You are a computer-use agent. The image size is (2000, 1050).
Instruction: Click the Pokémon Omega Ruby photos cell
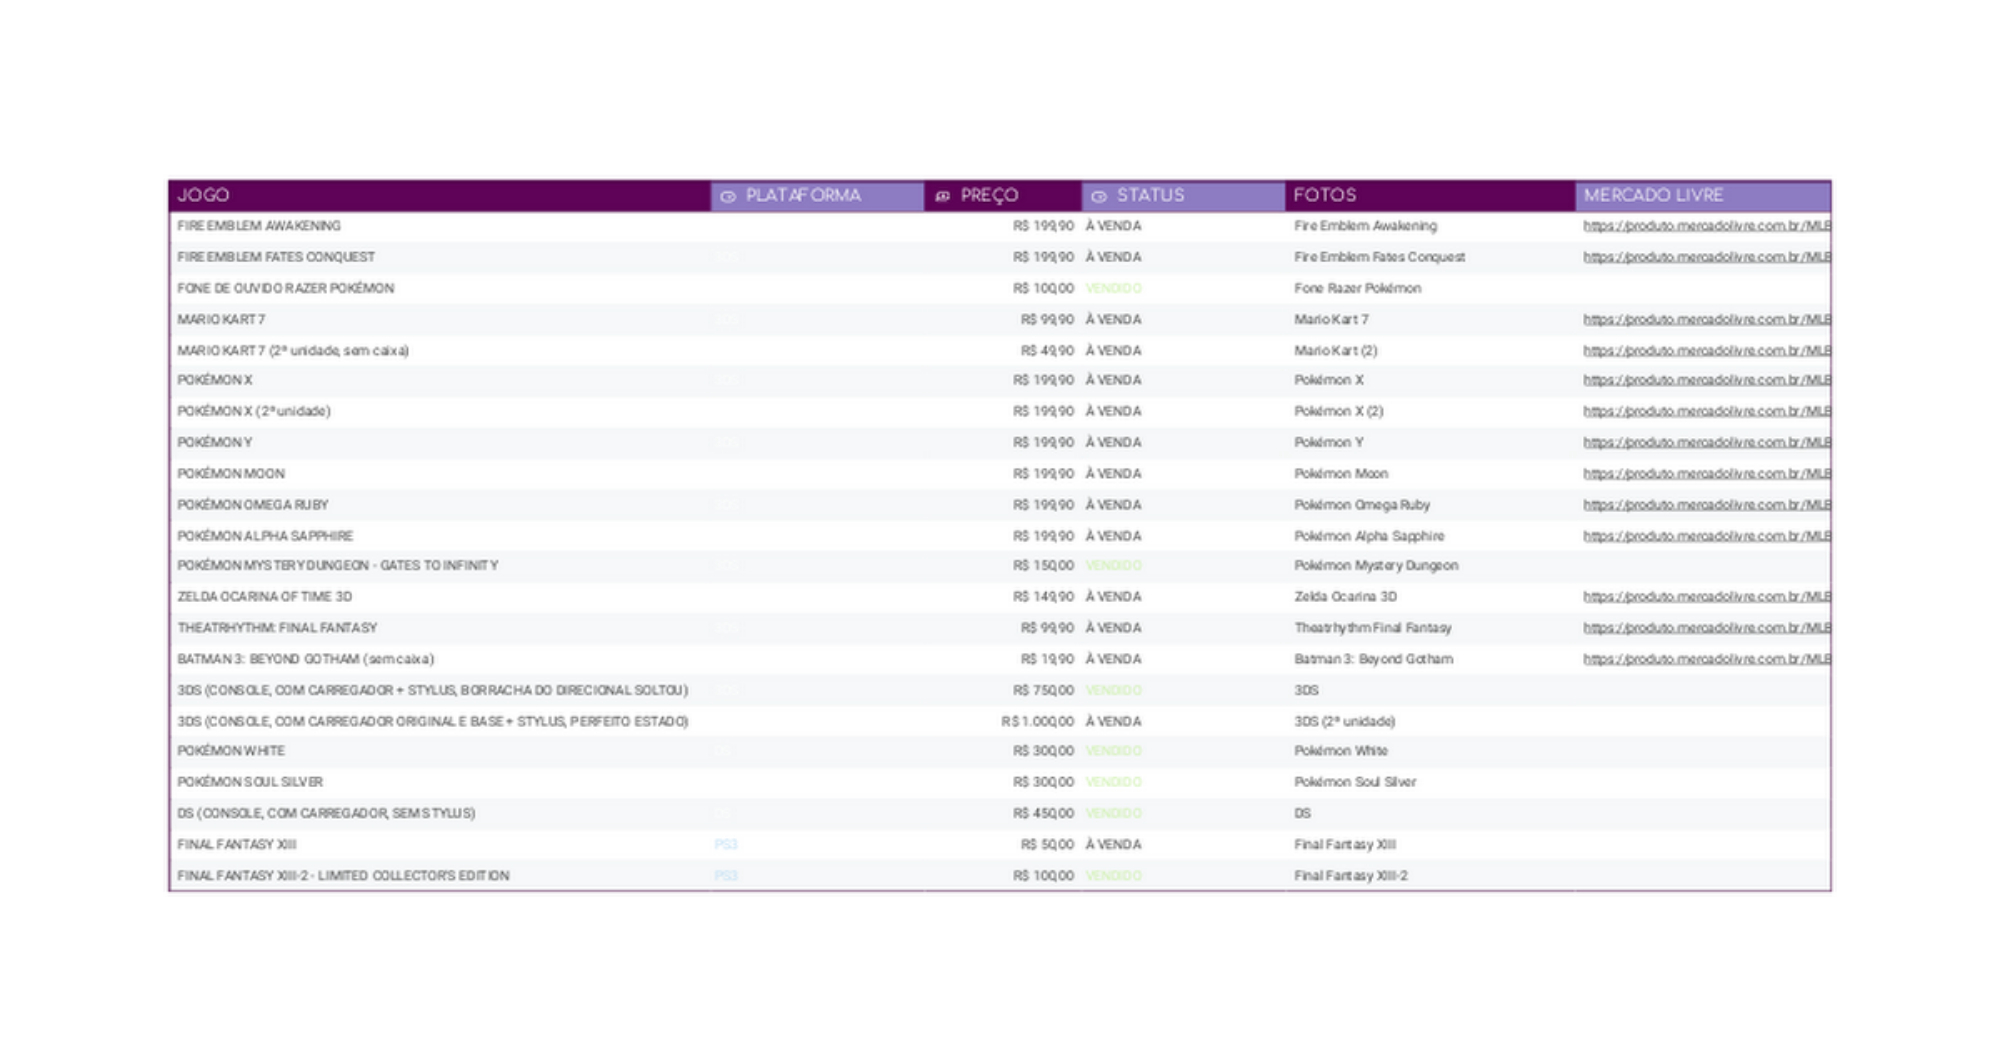click(1361, 505)
